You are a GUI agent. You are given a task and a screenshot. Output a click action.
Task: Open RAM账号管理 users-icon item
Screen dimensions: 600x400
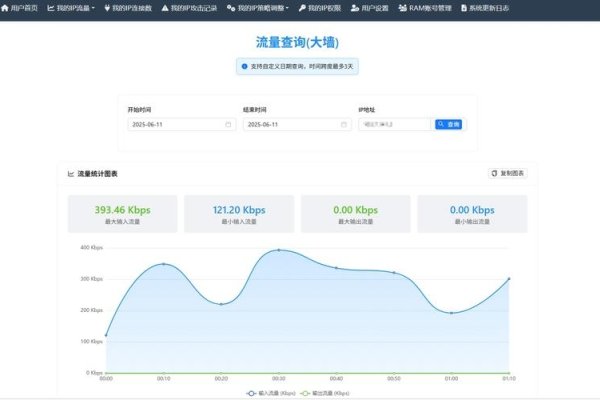click(425, 8)
